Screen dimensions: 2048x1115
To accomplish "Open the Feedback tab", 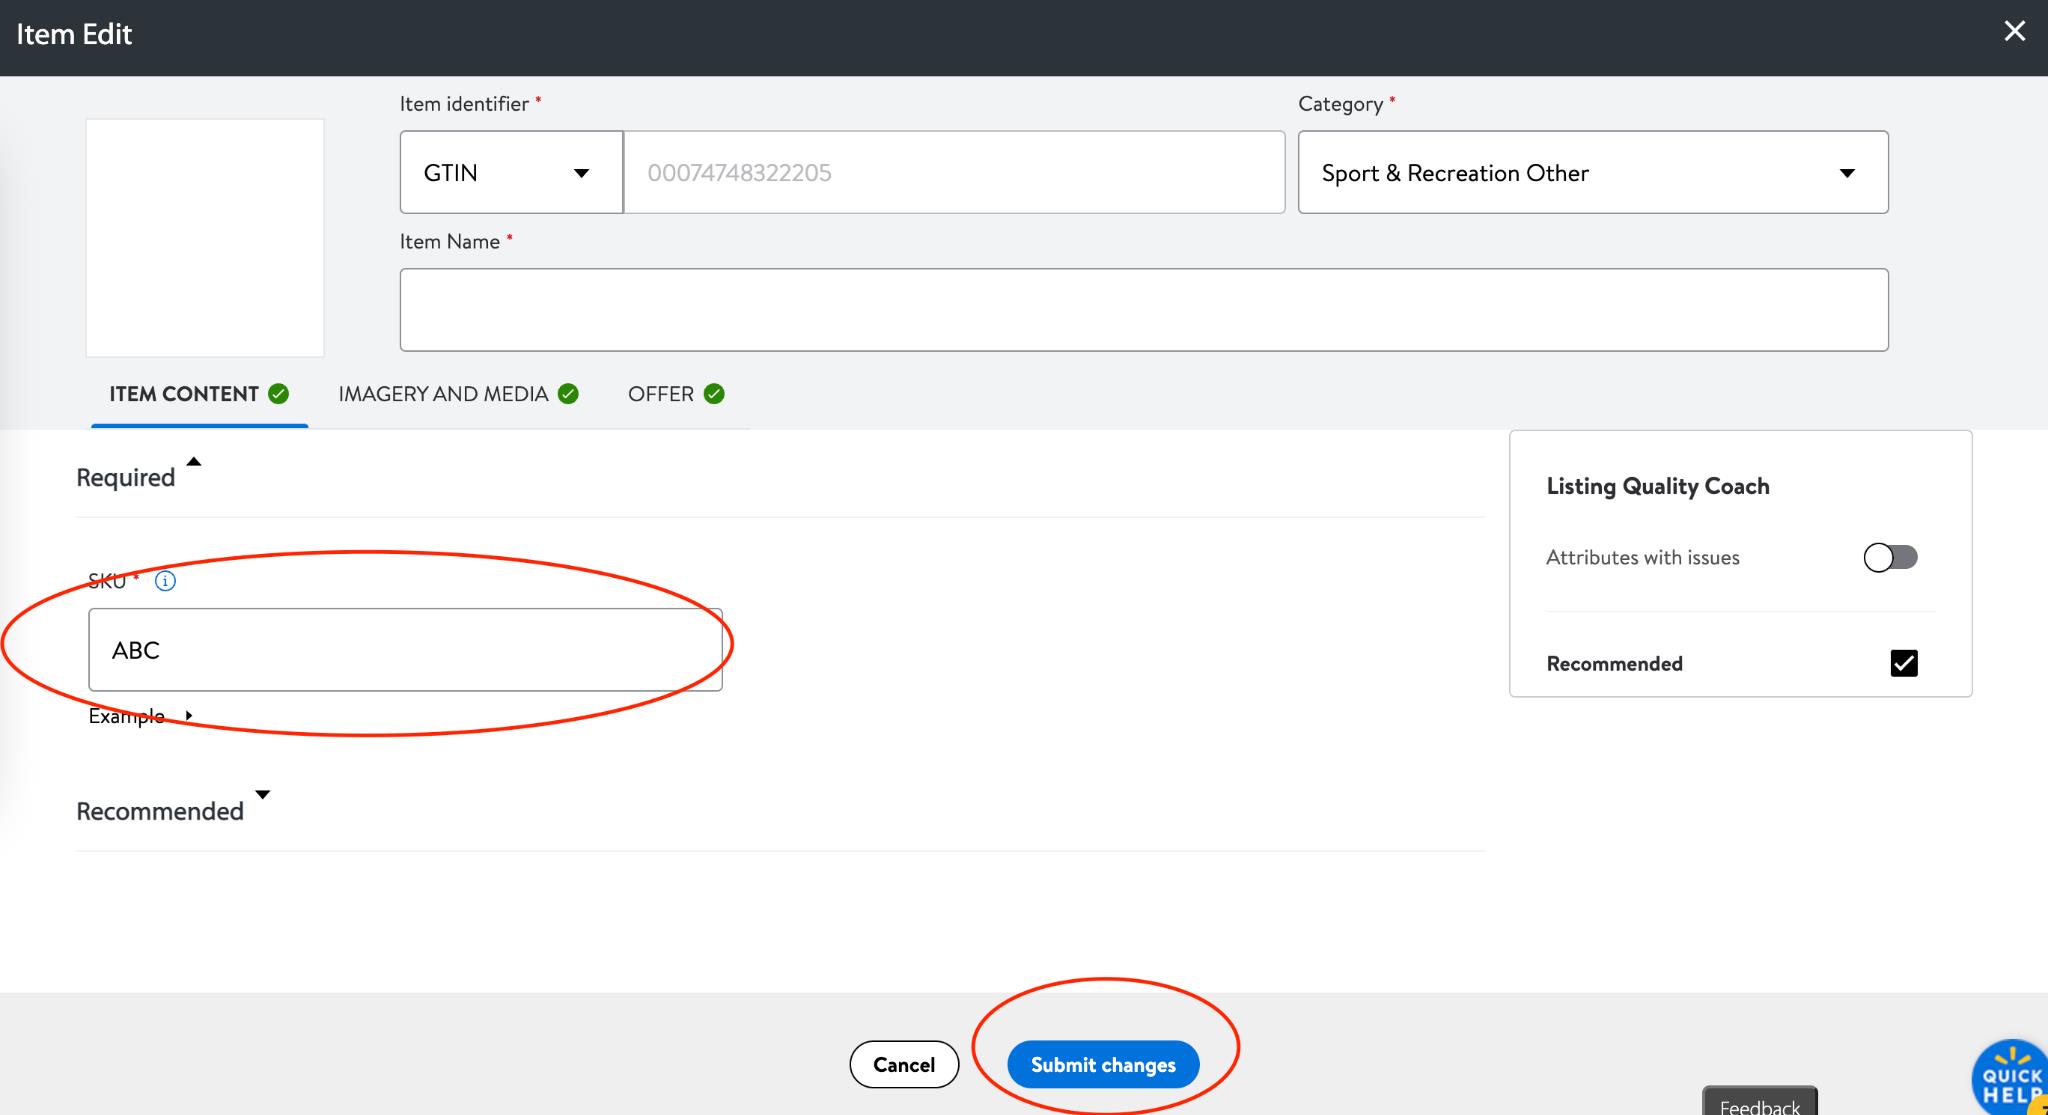I will [1759, 1102].
